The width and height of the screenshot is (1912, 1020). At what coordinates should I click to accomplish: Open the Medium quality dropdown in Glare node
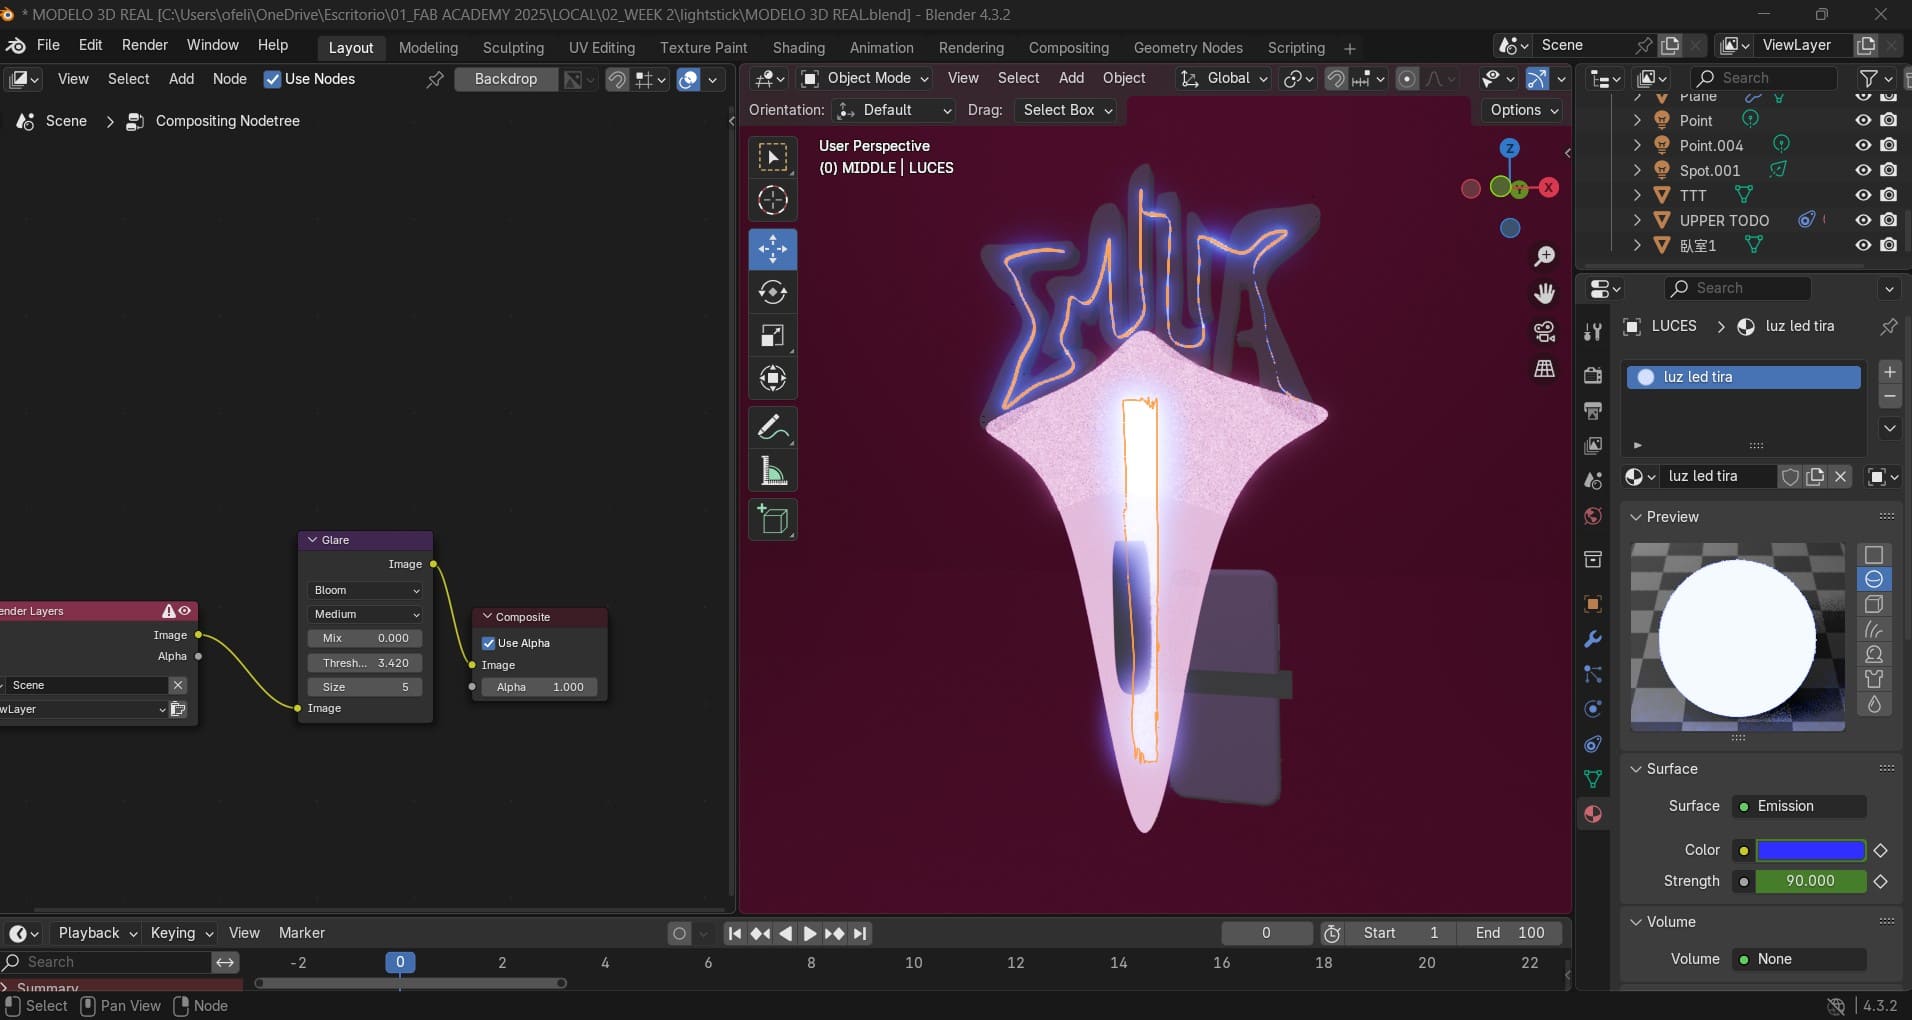click(x=366, y=614)
